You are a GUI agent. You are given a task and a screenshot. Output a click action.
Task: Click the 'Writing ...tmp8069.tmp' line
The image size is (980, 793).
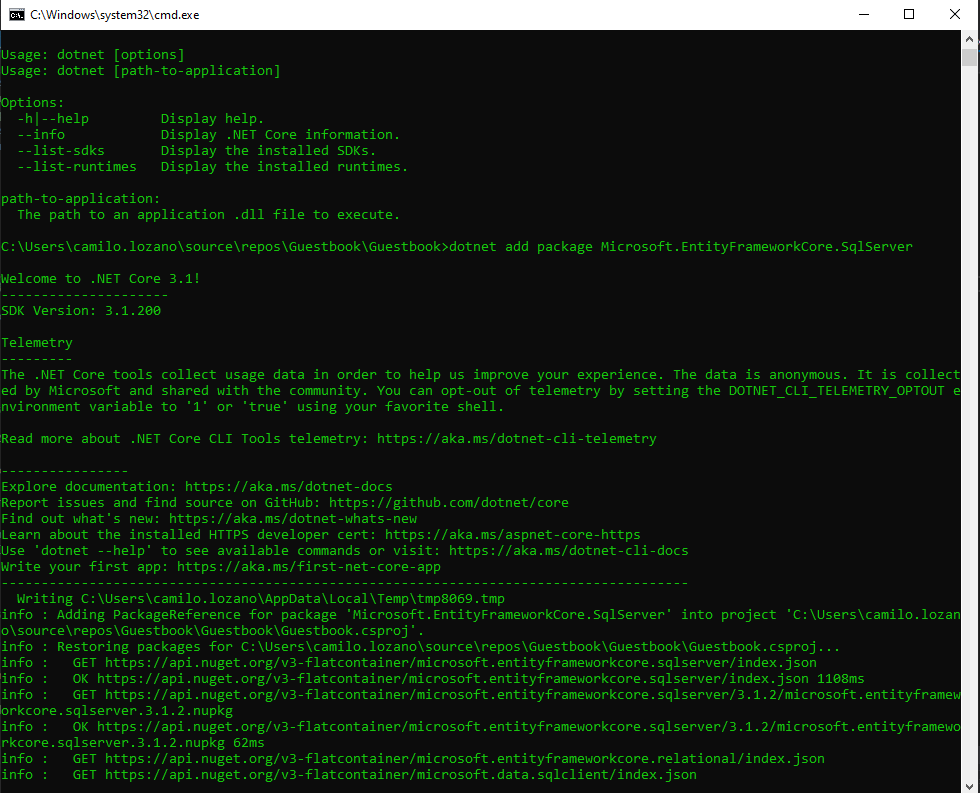tap(261, 599)
